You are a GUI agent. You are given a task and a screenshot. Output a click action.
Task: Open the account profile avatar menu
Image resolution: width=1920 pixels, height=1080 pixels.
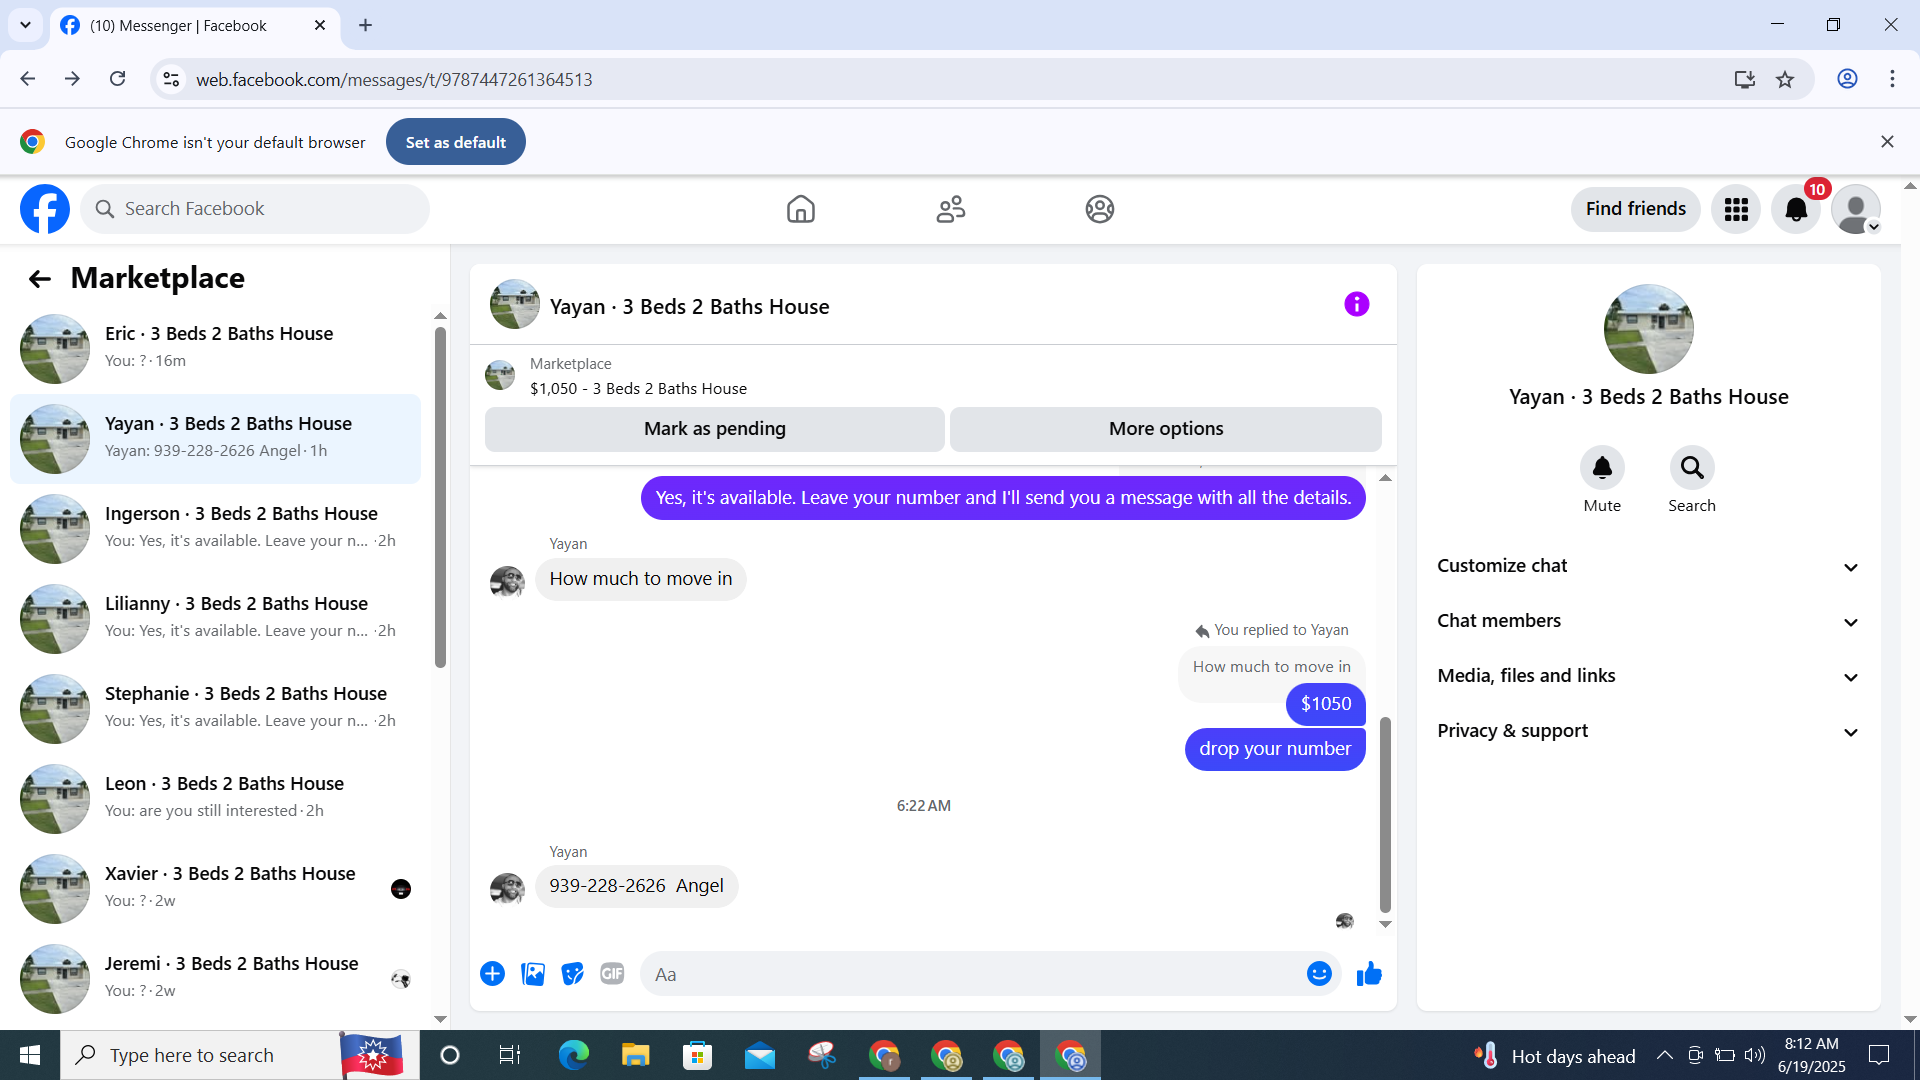point(1856,209)
